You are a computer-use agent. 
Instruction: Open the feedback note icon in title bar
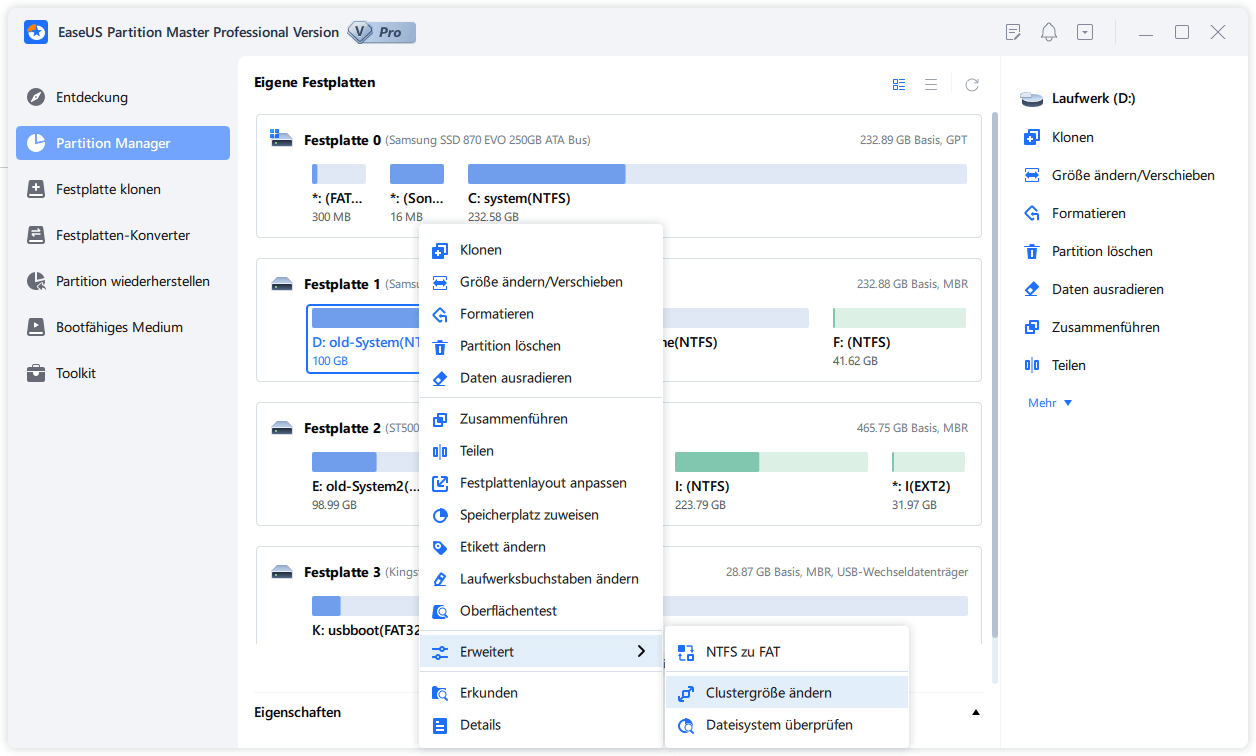(1012, 32)
